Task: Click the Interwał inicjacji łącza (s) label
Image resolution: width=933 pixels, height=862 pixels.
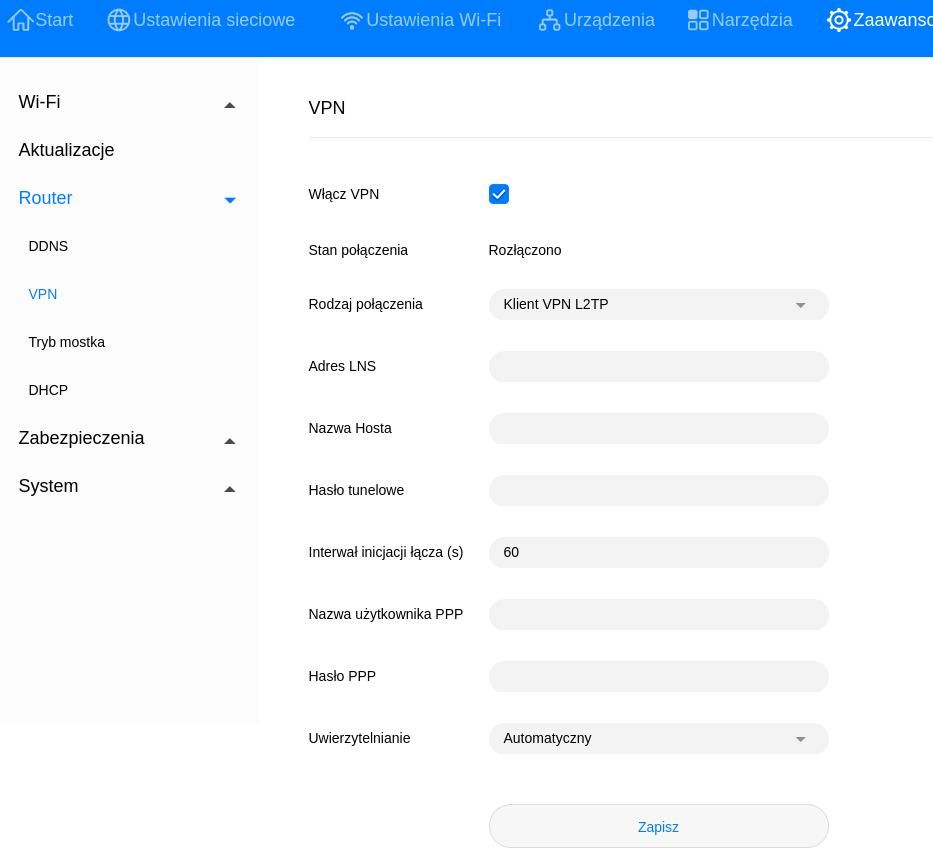Action: coord(386,553)
